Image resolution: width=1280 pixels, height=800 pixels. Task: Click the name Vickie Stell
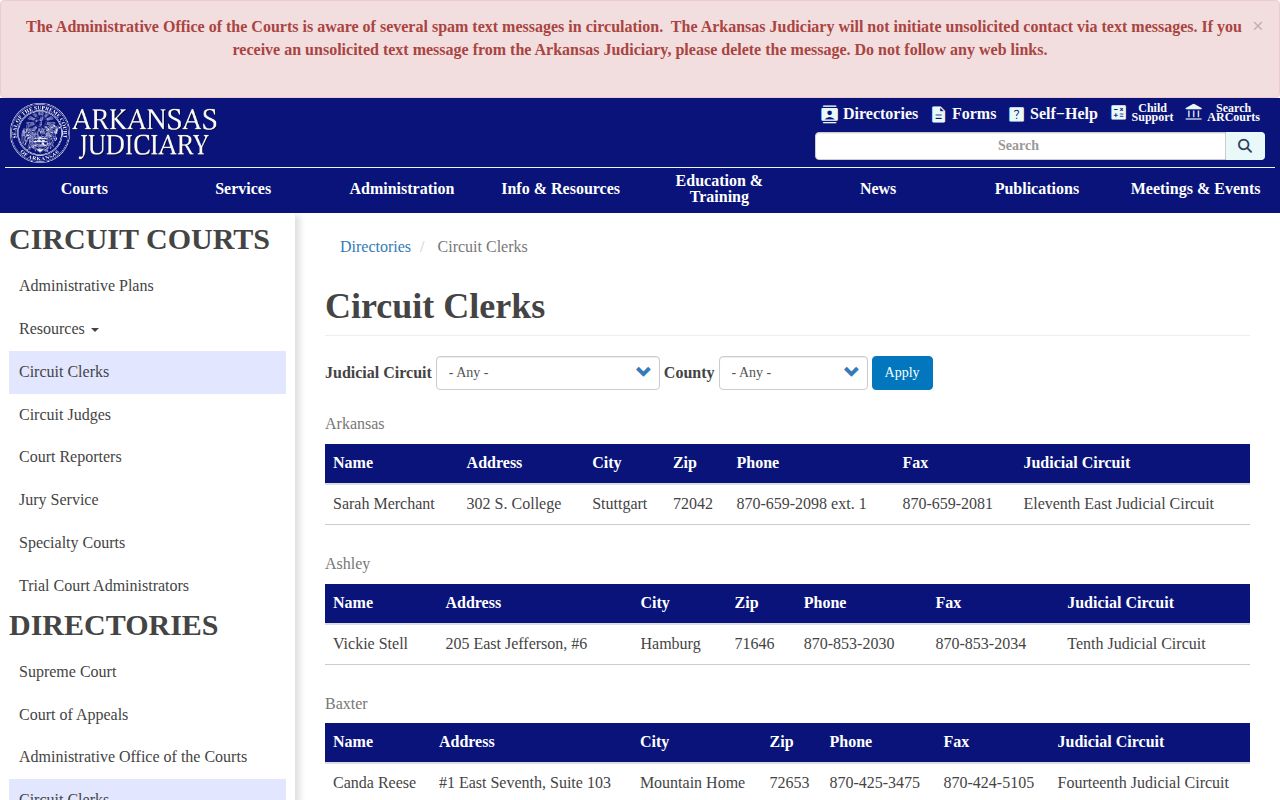pyautogui.click(x=370, y=644)
